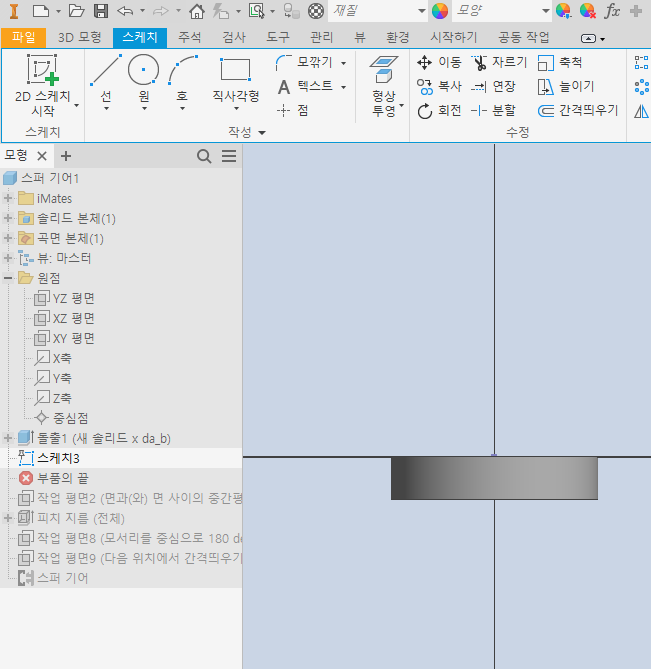Open the color wheel appearance icon
651x669 pixels.
(440, 11)
